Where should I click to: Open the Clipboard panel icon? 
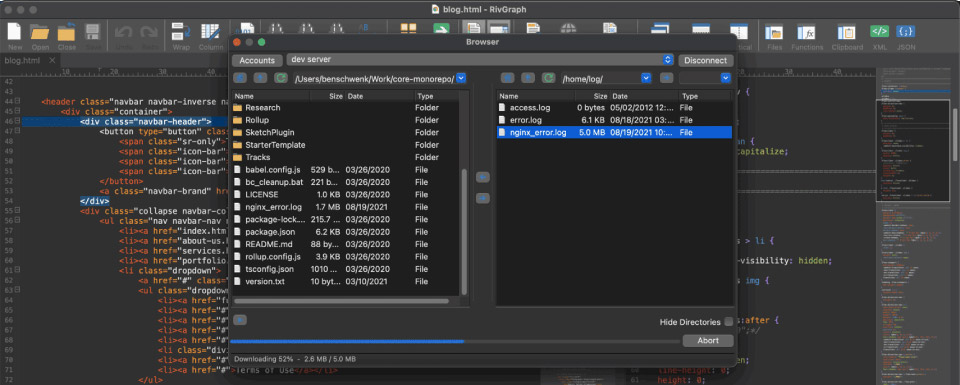(x=847, y=32)
